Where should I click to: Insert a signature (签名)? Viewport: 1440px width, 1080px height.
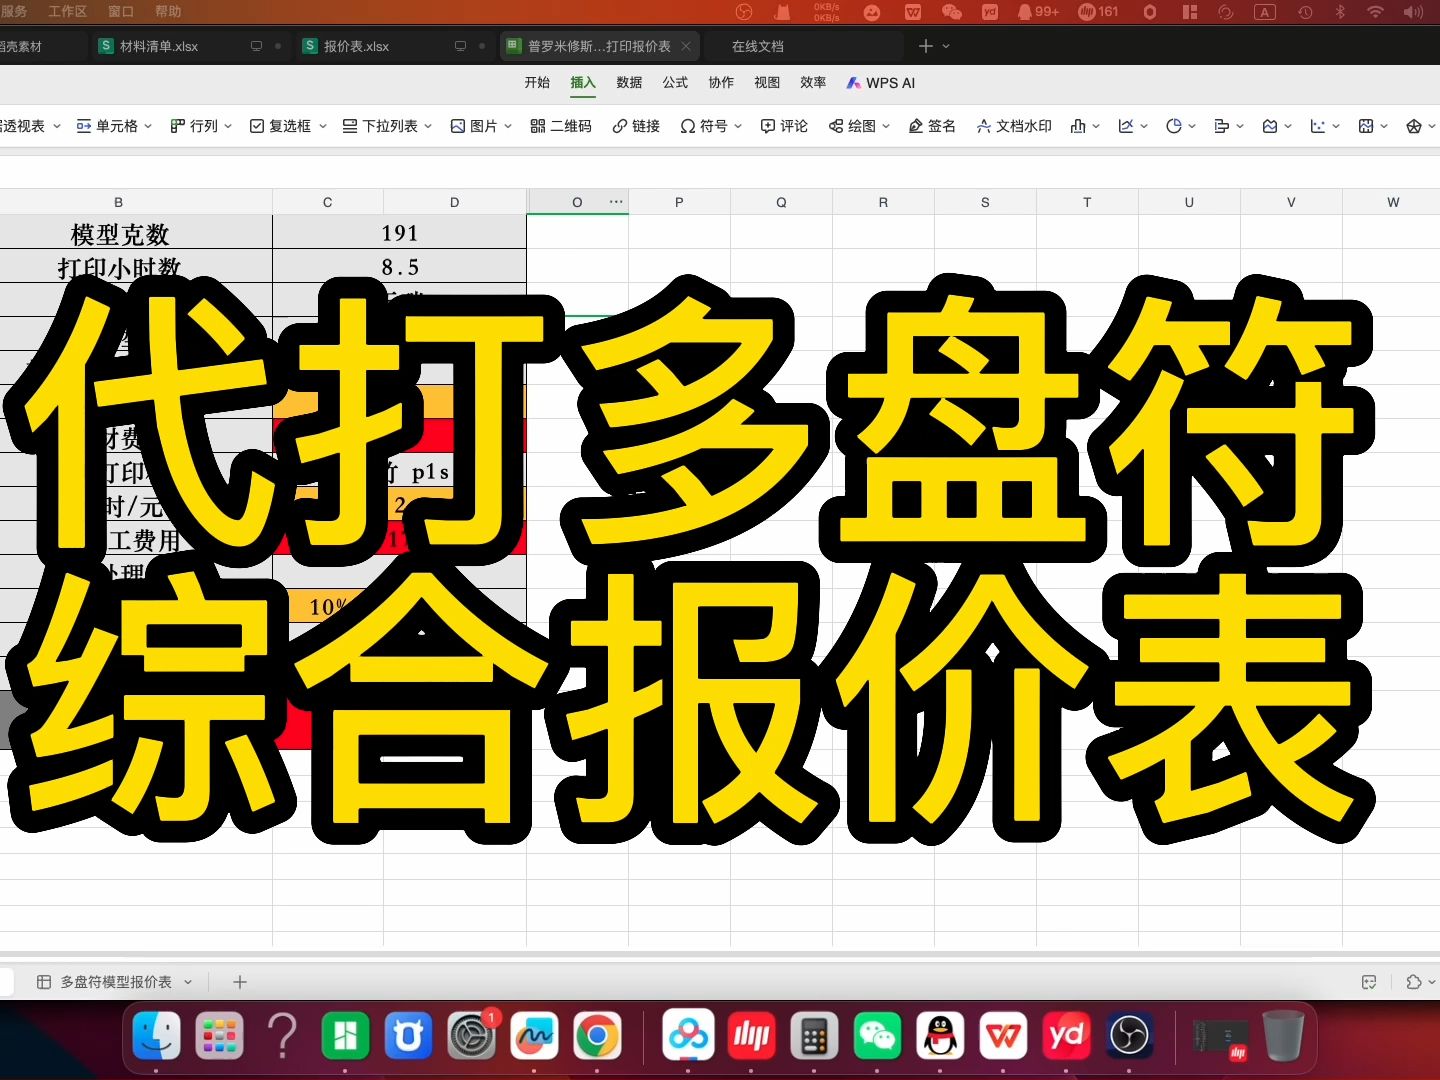click(x=932, y=126)
